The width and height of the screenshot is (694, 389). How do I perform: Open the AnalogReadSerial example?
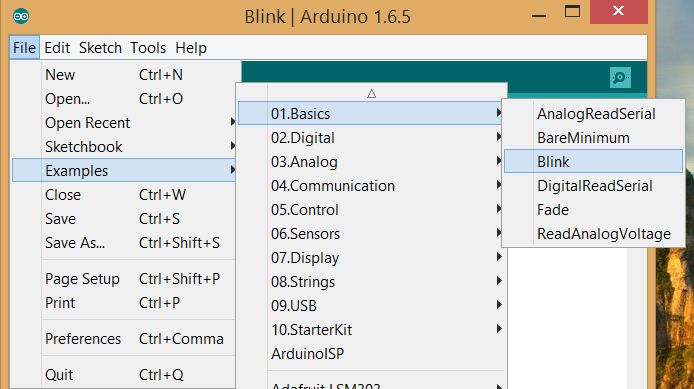click(594, 114)
